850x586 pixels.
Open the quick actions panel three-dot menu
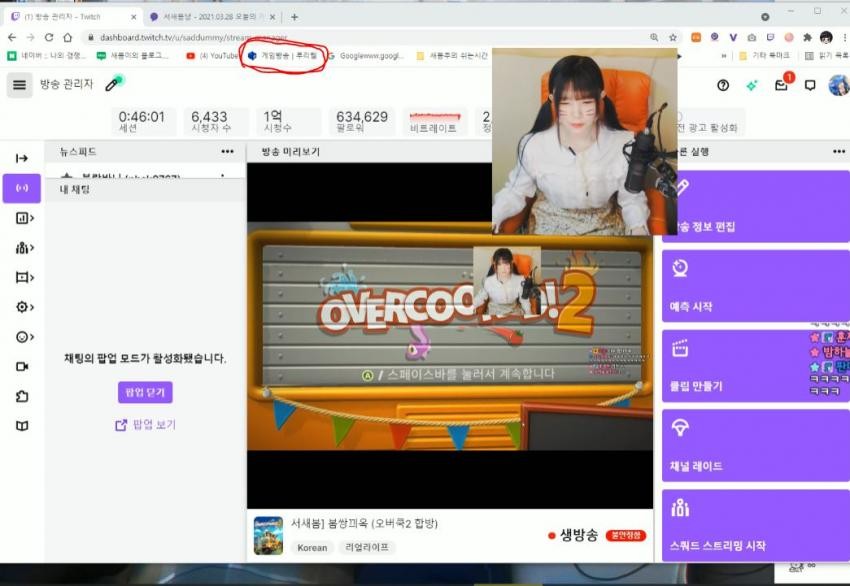coord(839,152)
